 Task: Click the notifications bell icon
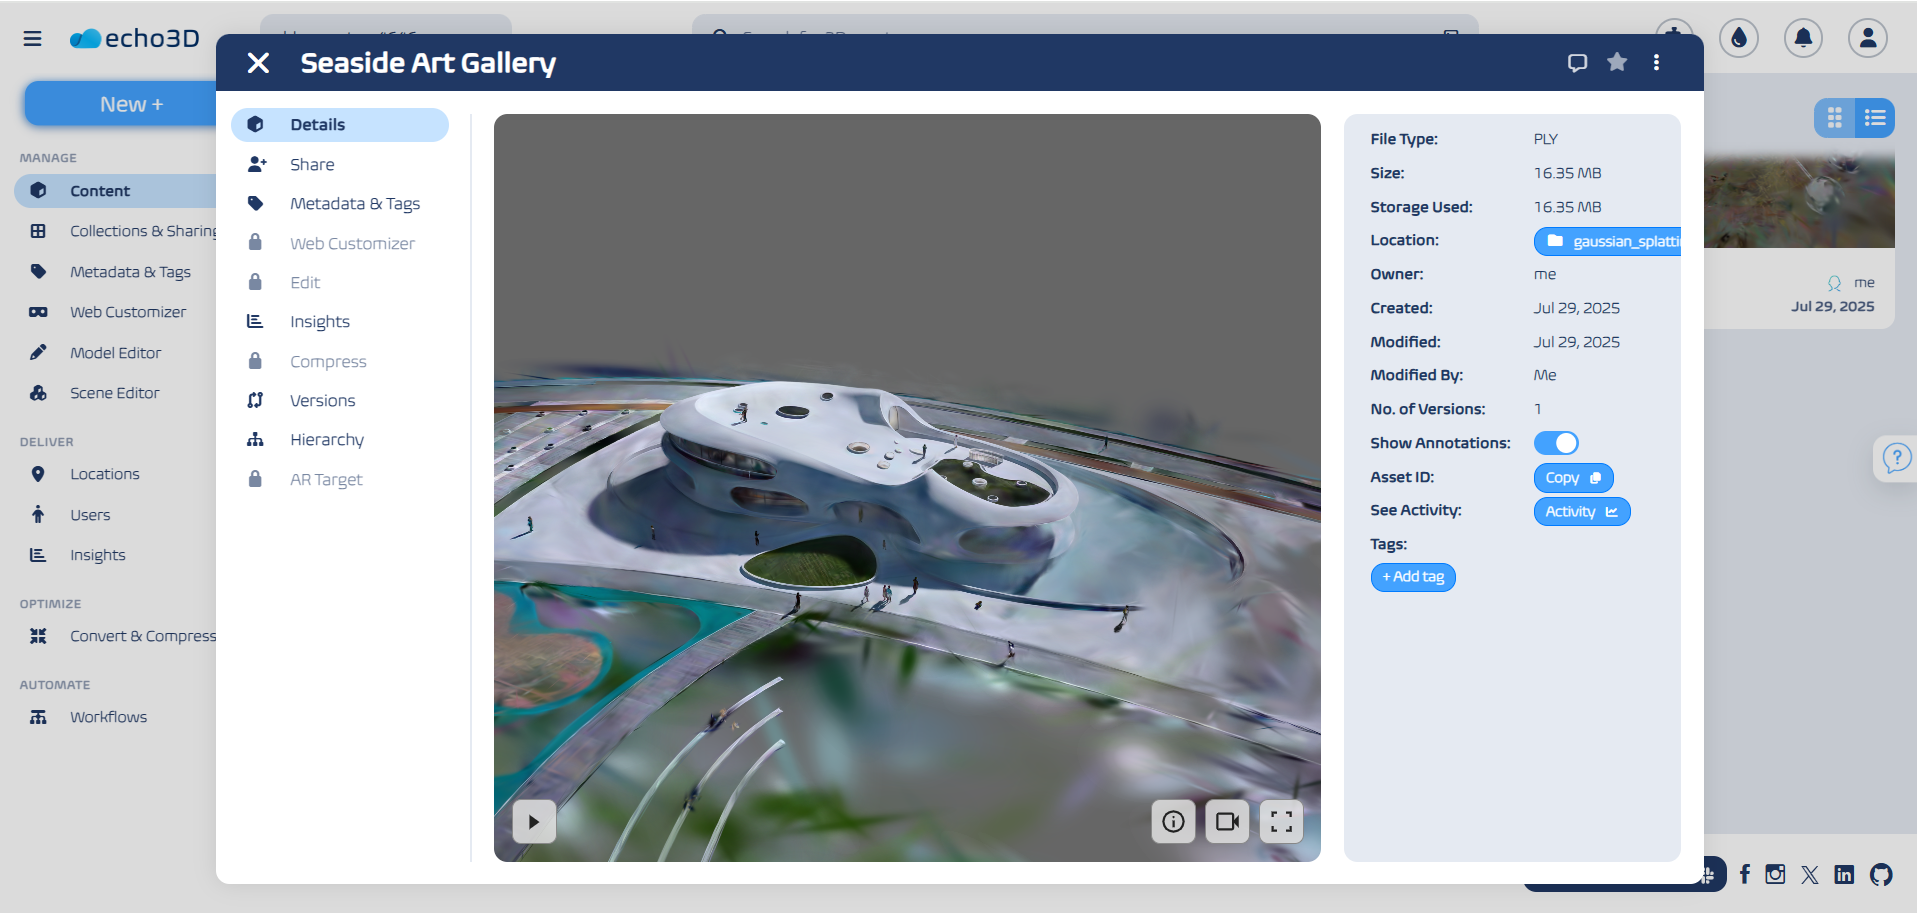[1803, 38]
